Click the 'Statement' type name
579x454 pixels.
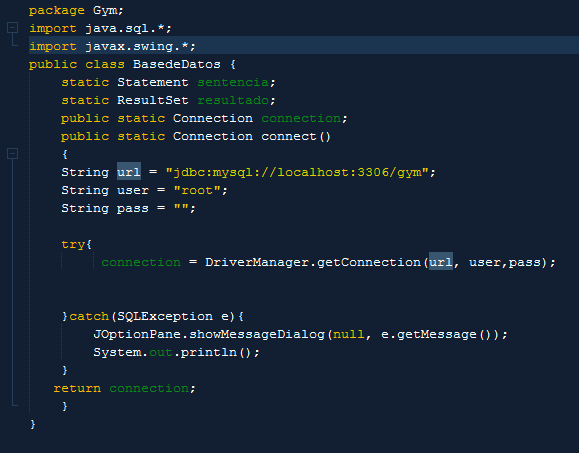click(x=153, y=82)
